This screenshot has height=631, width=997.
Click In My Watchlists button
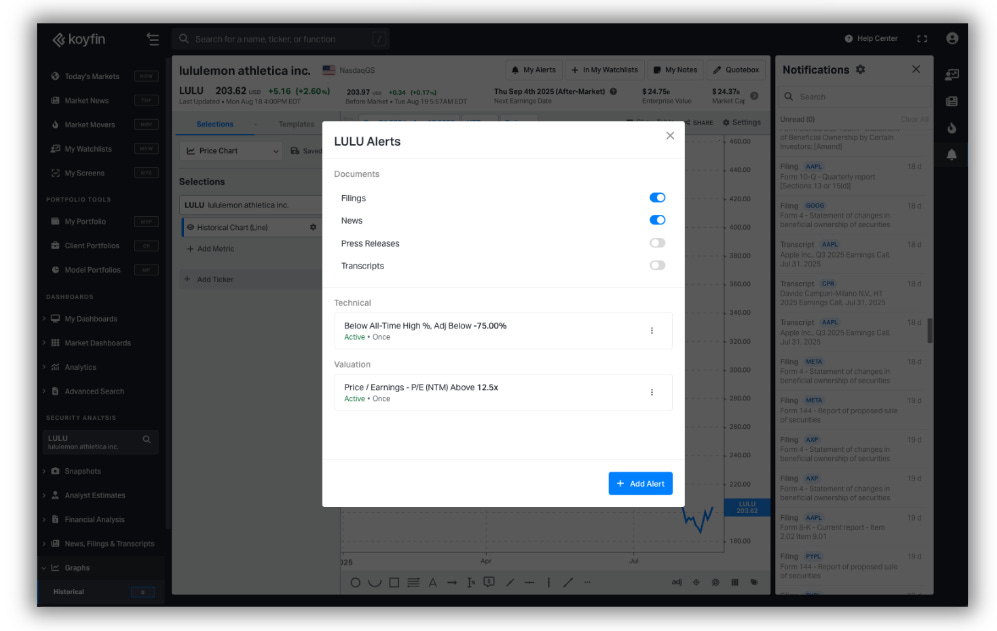click(x=605, y=70)
